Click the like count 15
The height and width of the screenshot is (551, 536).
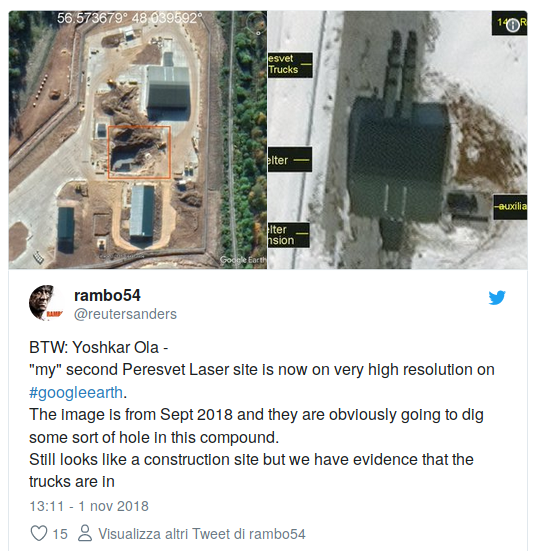coord(60,534)
